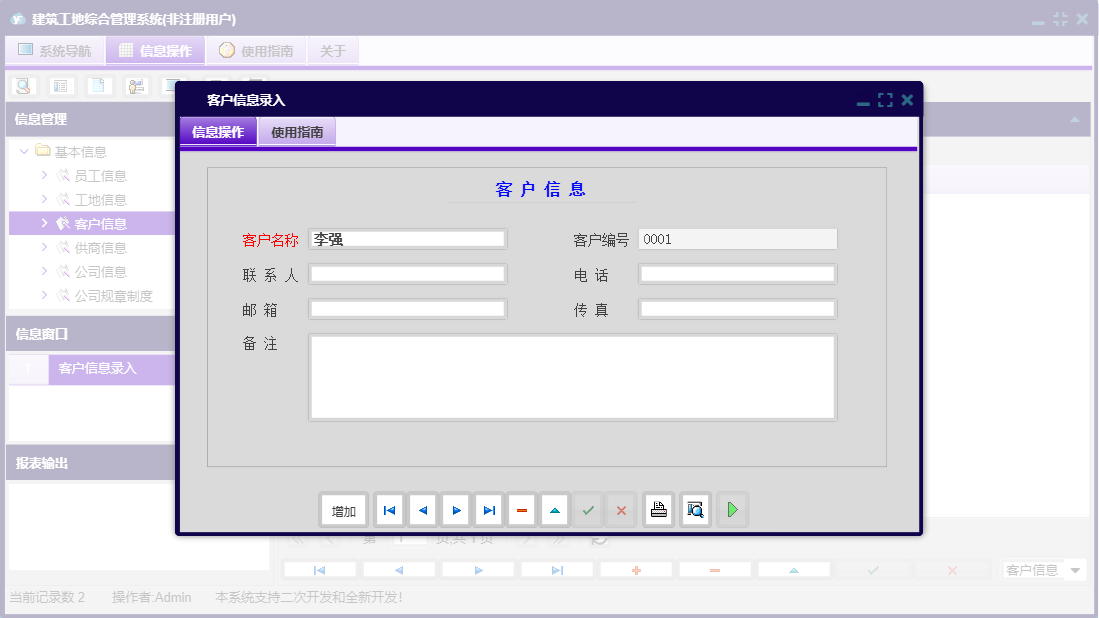This screenshot has width=1099, height=618.
Task: Collapse the 基本信息 folder
Action: click(x=23, y=151)
